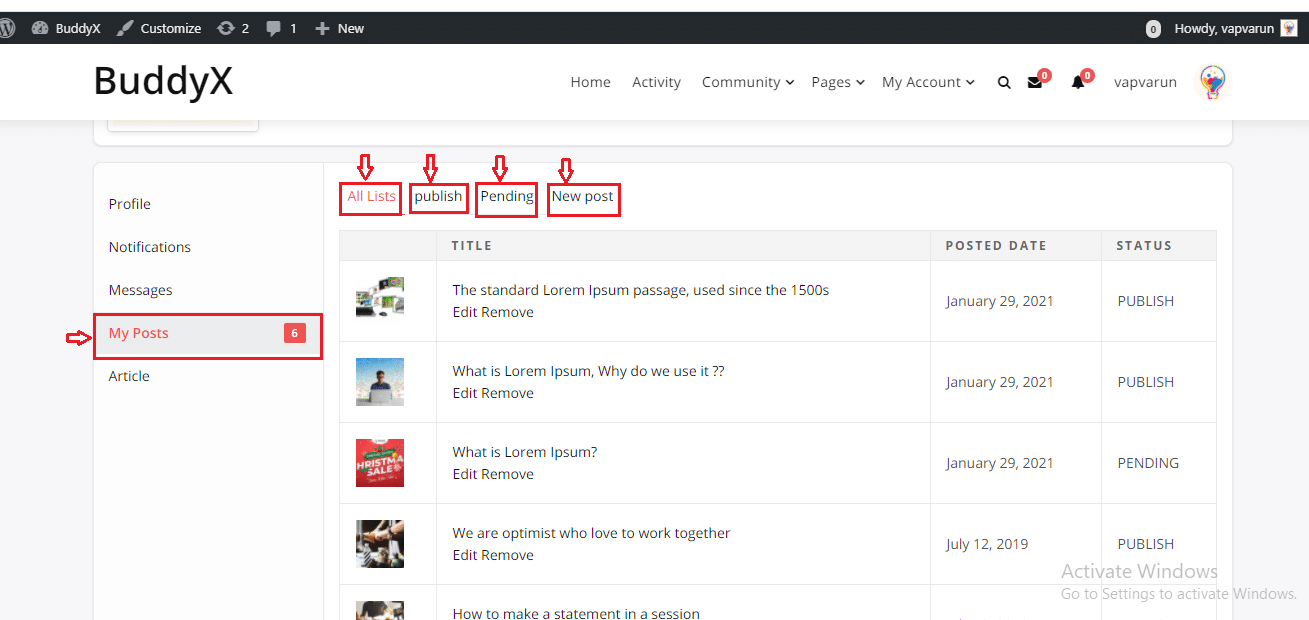1309x620 pixels.
Task: Click Edit under the standard Lorem Ipsum post
Action: click(465, 312)
